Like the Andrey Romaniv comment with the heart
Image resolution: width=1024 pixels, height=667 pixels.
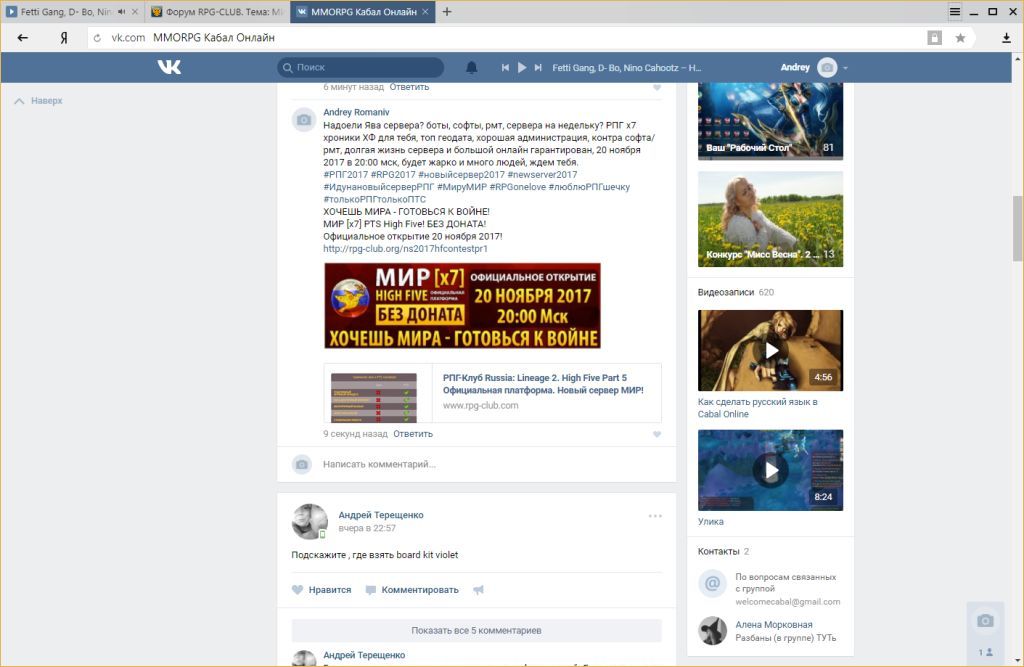657,434
